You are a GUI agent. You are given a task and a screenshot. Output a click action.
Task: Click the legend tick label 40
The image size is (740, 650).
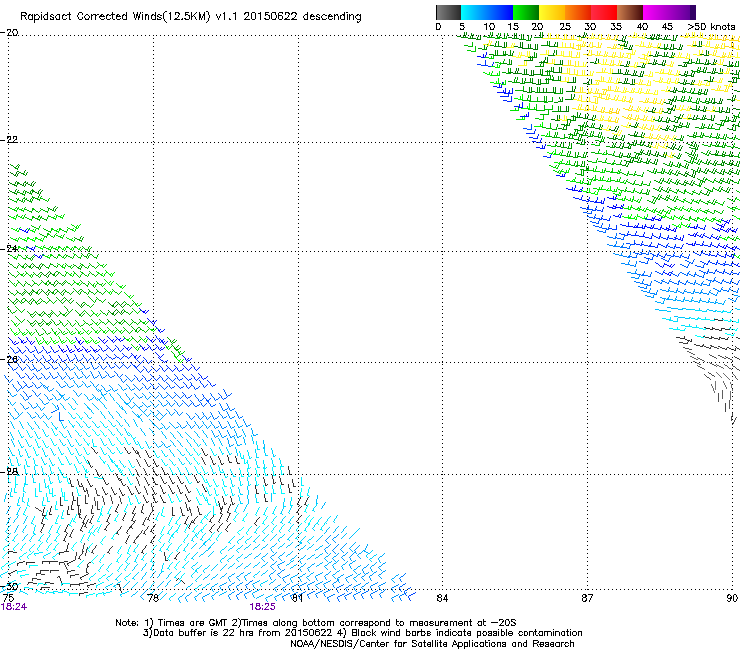[x=642, y=27]
